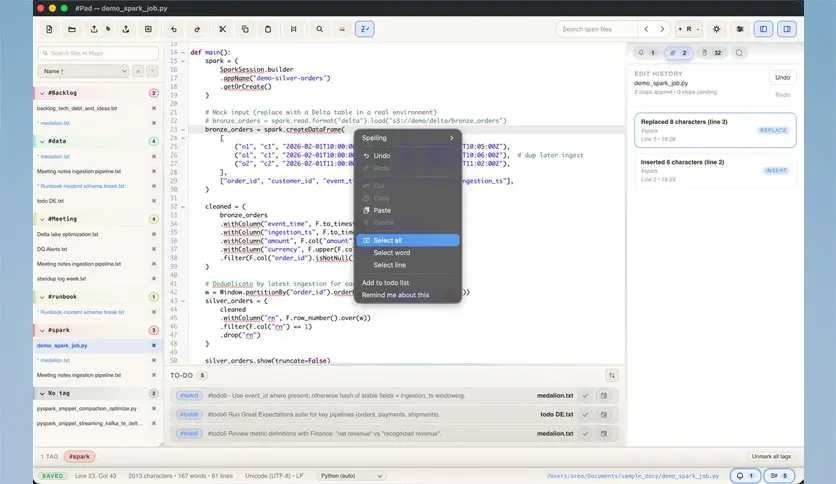Open standup log week.txt file
Viewport: 836px width, 484px height.
(61, 279)
